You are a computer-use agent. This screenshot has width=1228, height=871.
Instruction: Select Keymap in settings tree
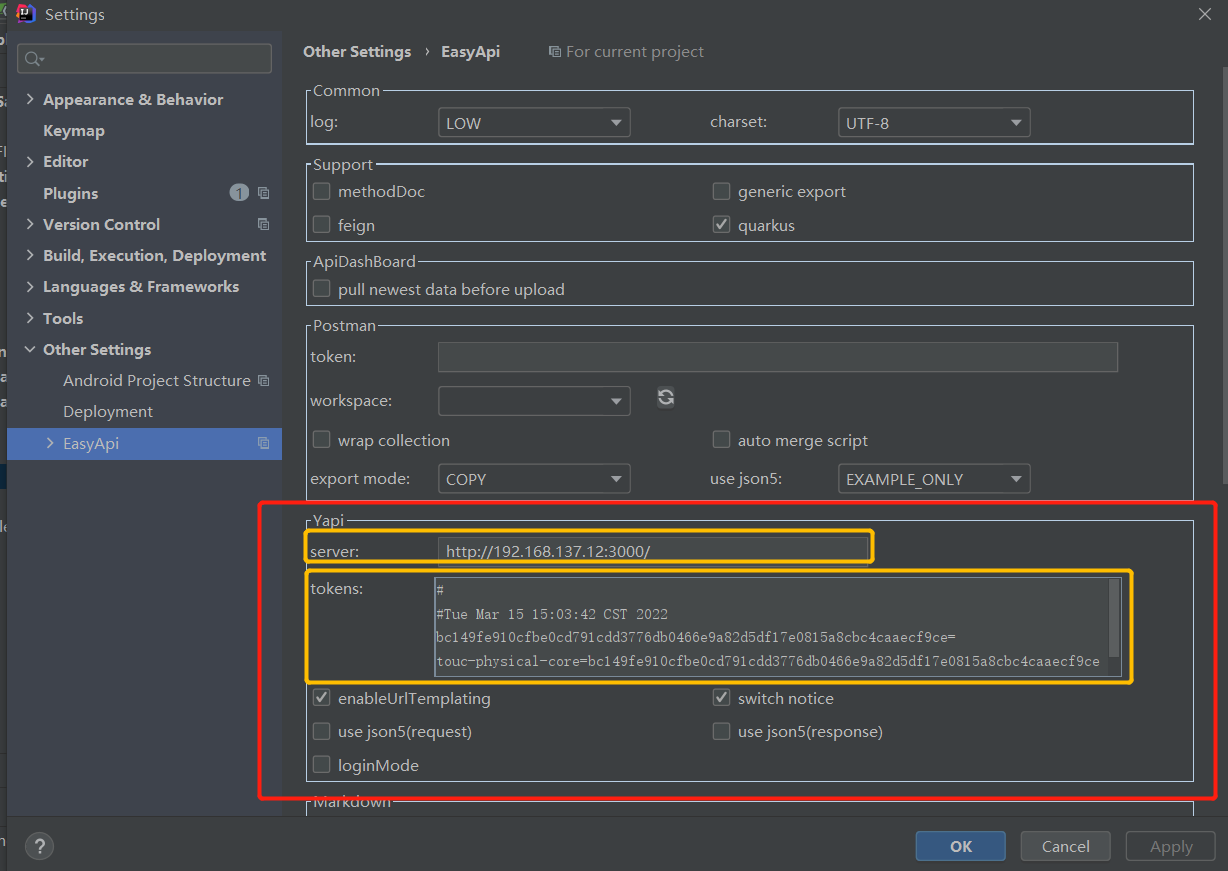pos(74,130)
